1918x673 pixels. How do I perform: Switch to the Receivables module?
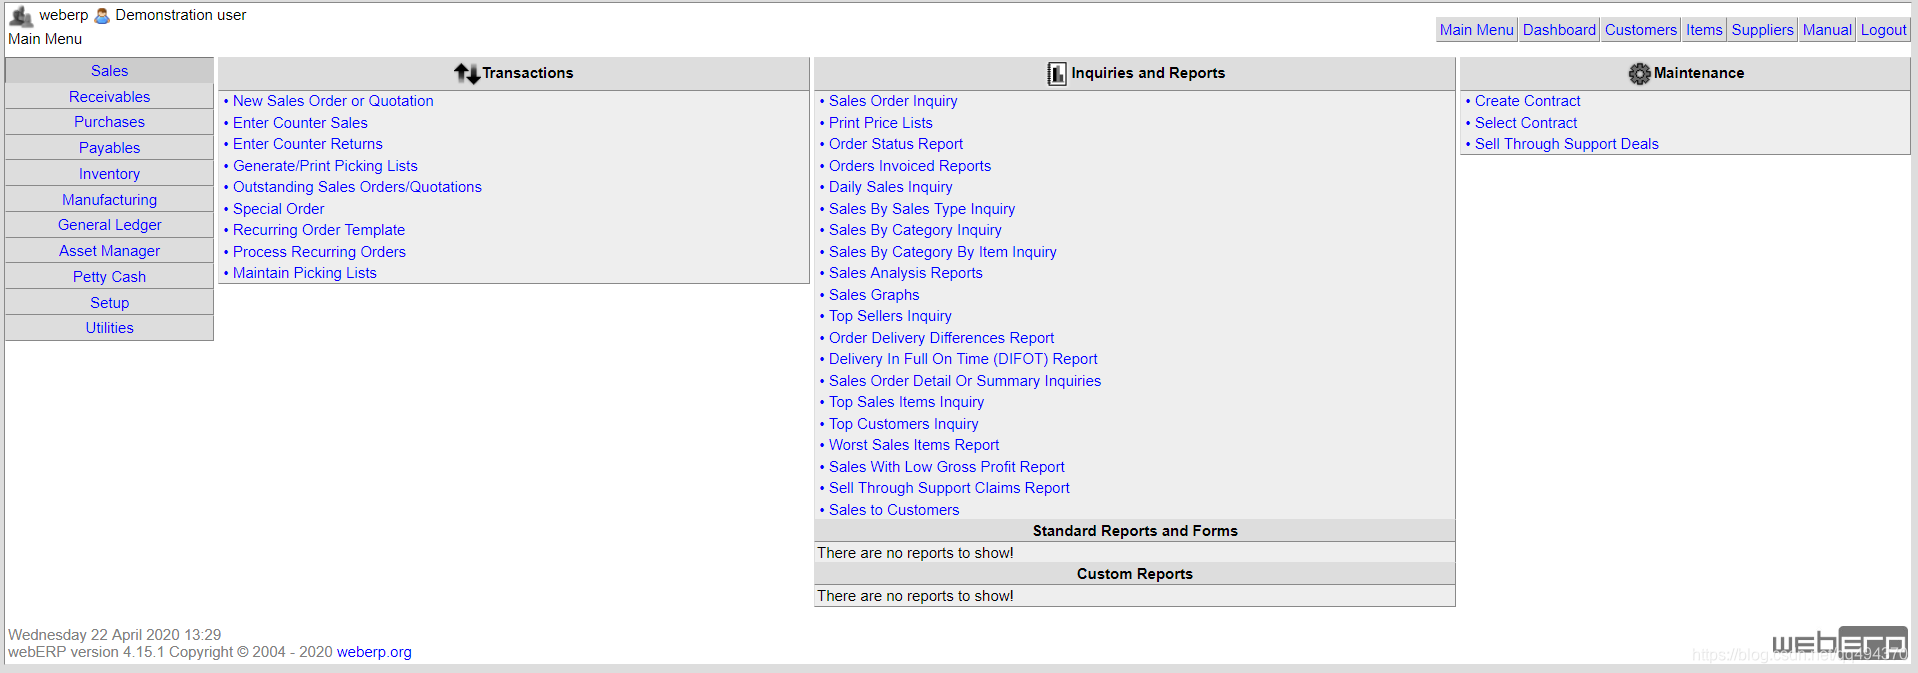tap(109, 97)
